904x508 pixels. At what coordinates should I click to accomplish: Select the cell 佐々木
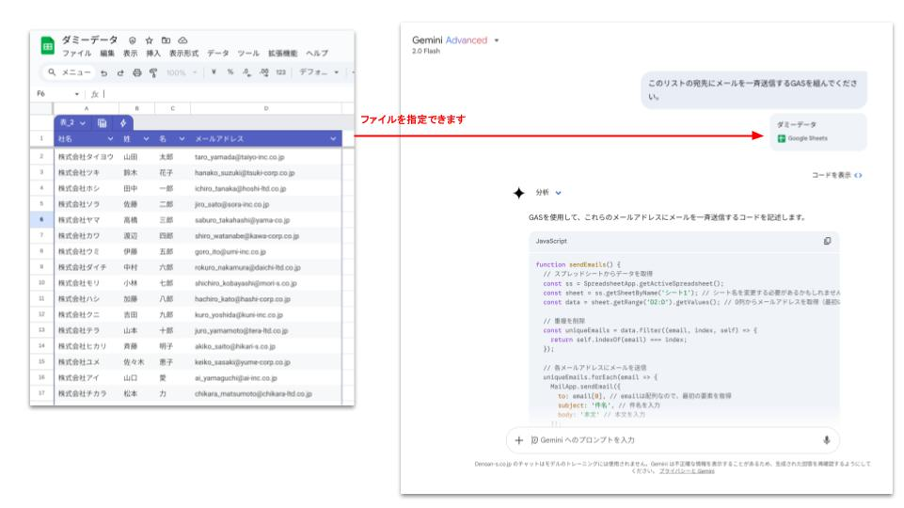pos(137,362)
